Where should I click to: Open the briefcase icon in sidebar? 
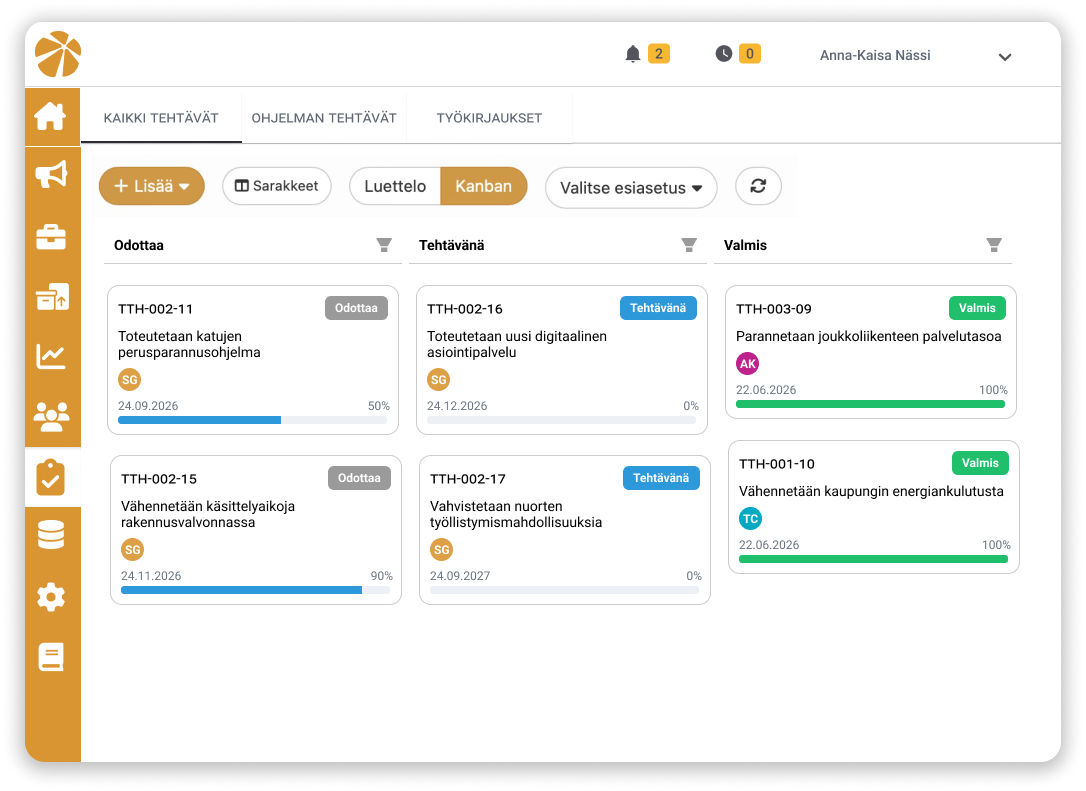tap(51, 237)
